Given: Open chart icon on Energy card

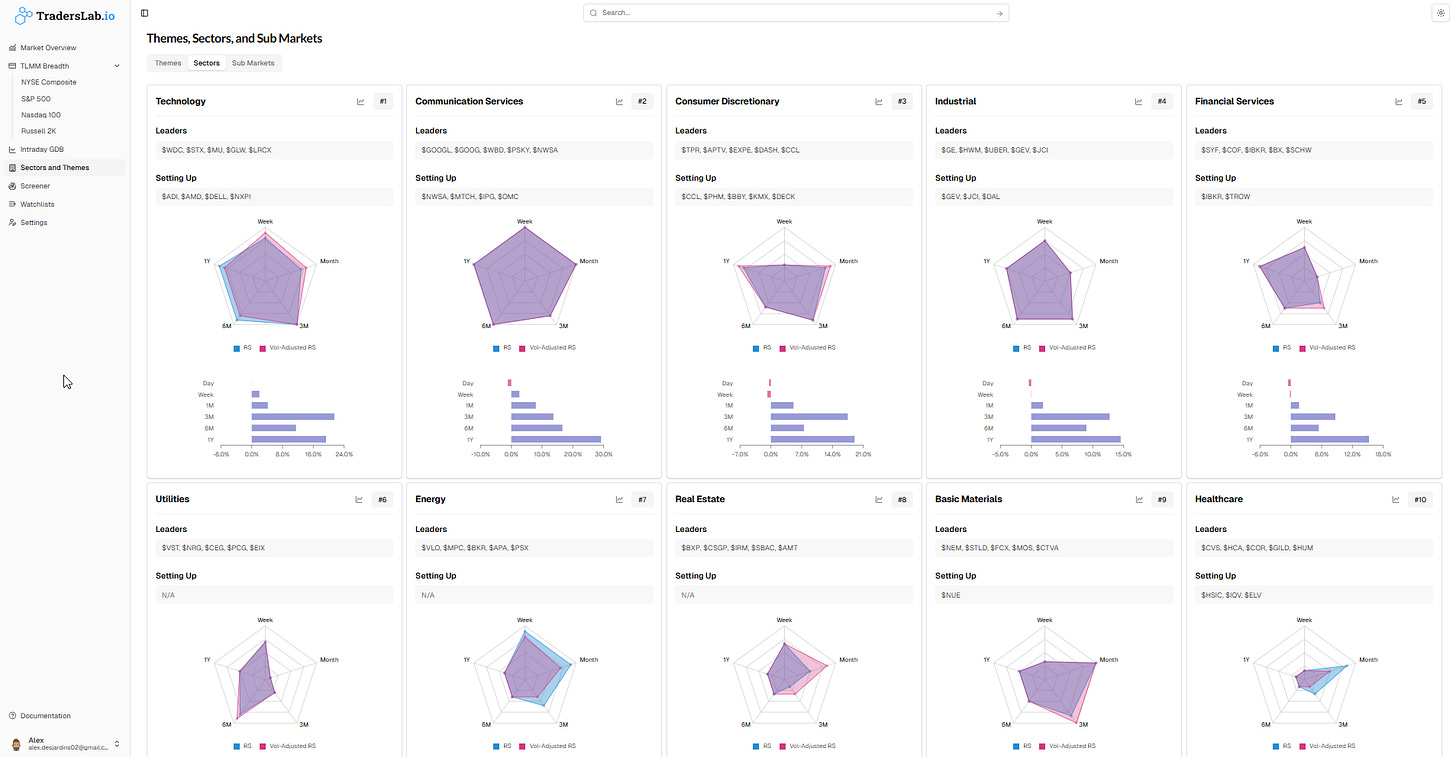Looking at the screenshot, I should (x=620, y=499).
